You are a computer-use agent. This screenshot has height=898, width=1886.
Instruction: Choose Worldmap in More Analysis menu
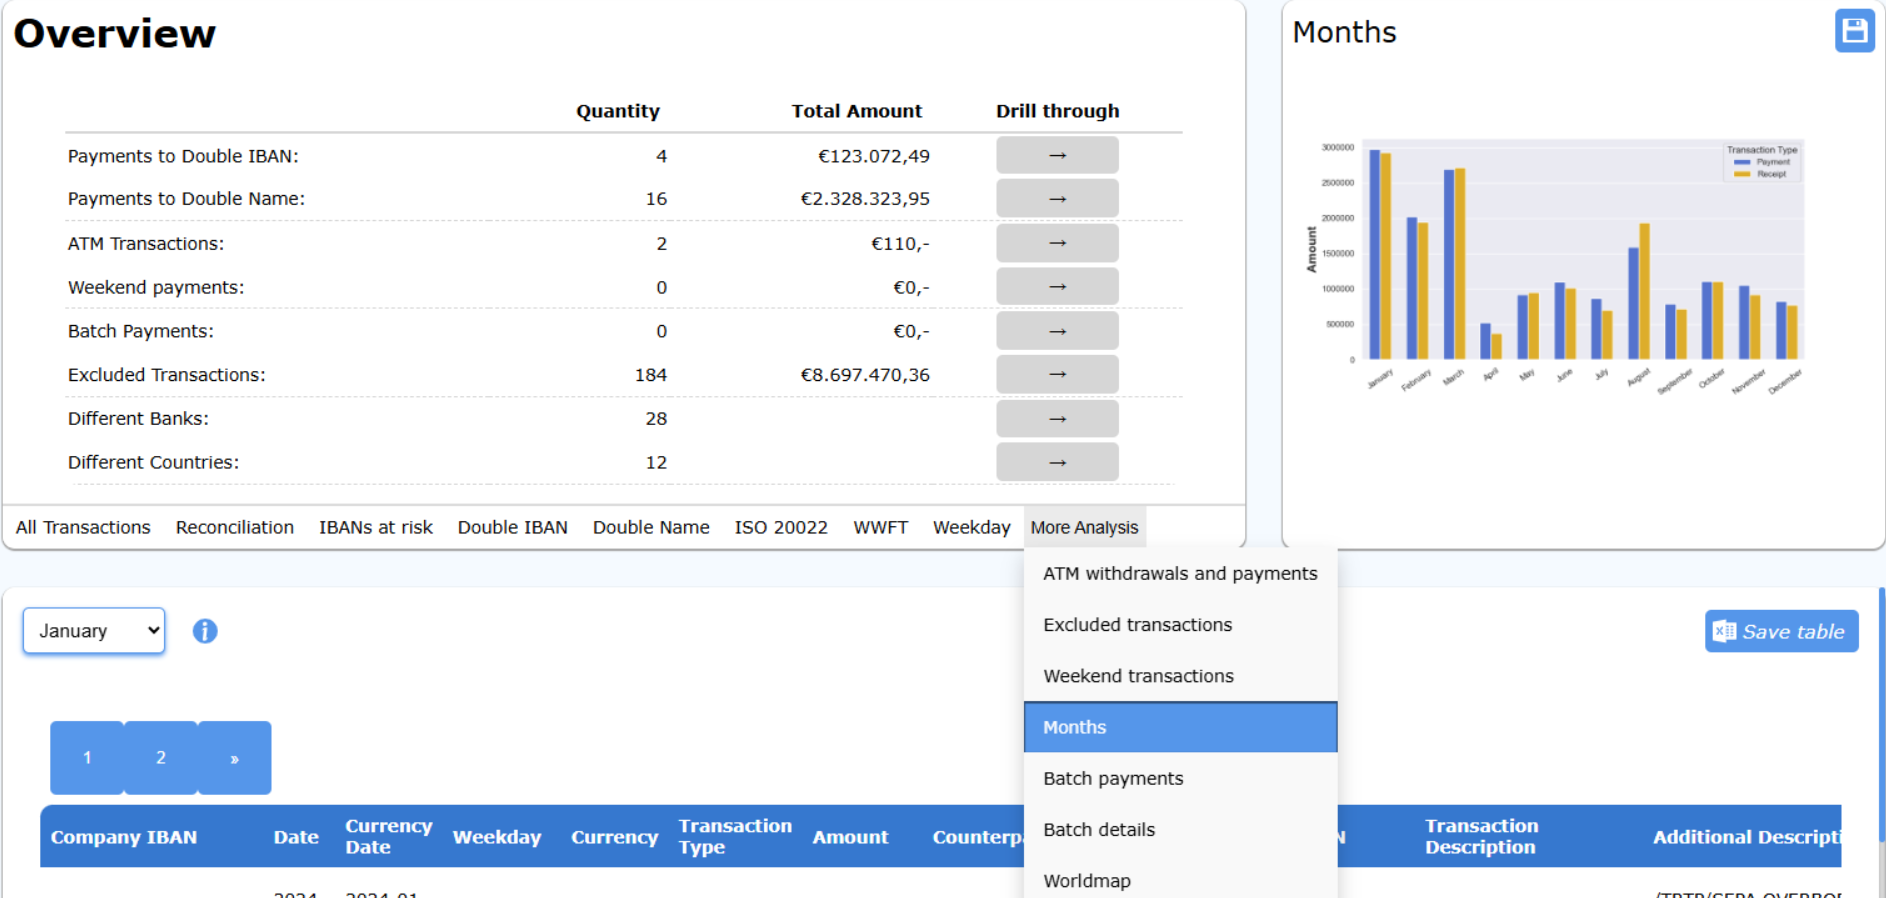1087,880
